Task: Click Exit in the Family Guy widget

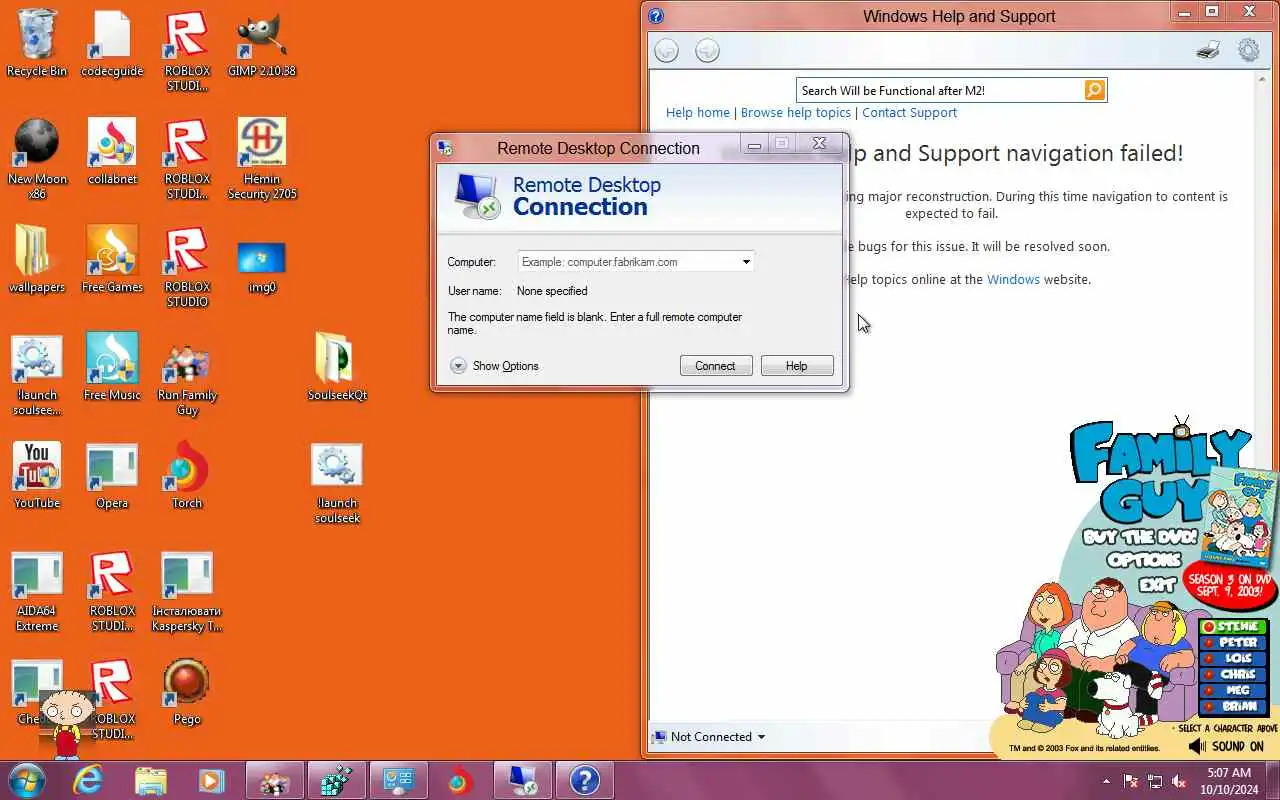Action: [1157, 584]
